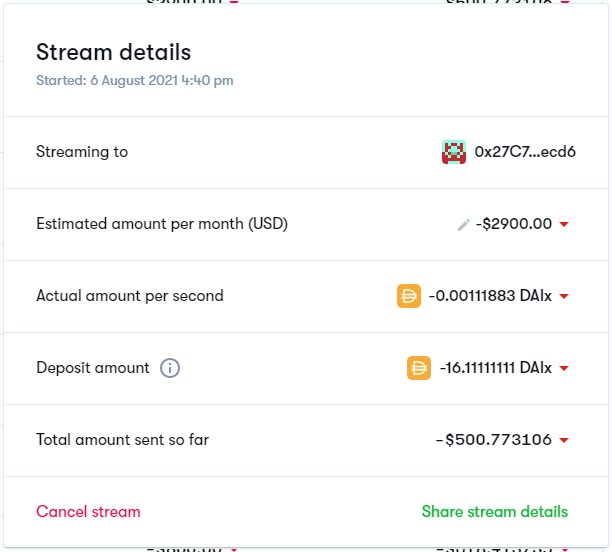Screen dimensions: 612x552
Task: Click the -$2900.00 monthly amount value
Action: coord(514,224)
